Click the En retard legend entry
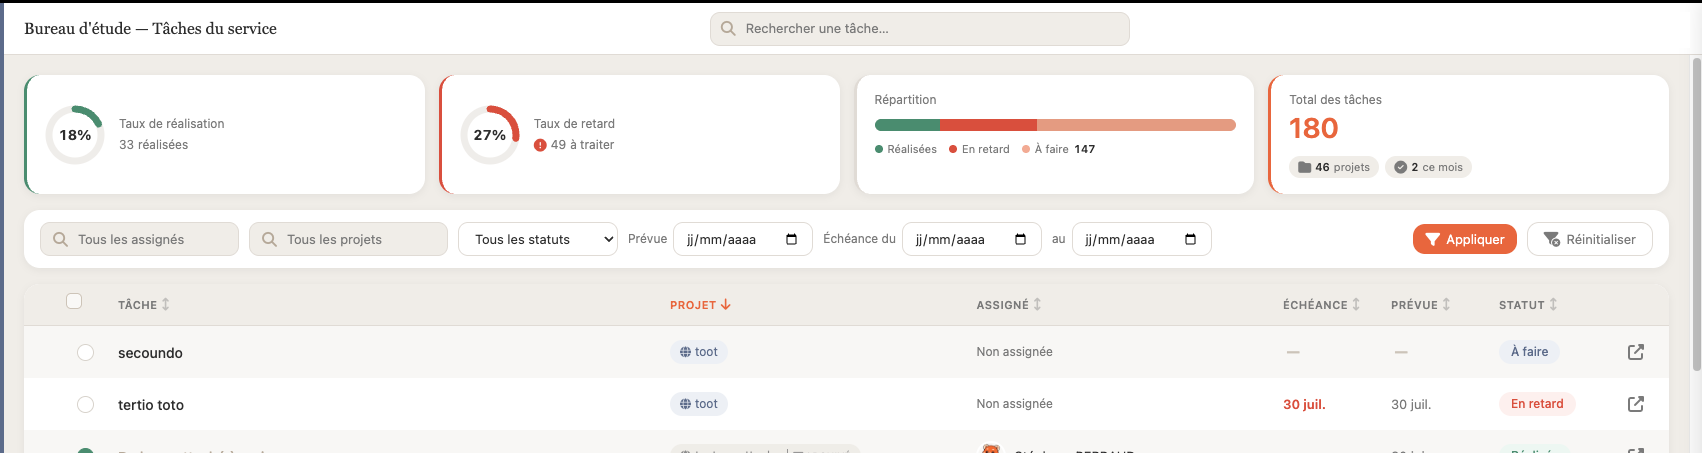Screen dimensions: 1702x453 pos(979,149)
